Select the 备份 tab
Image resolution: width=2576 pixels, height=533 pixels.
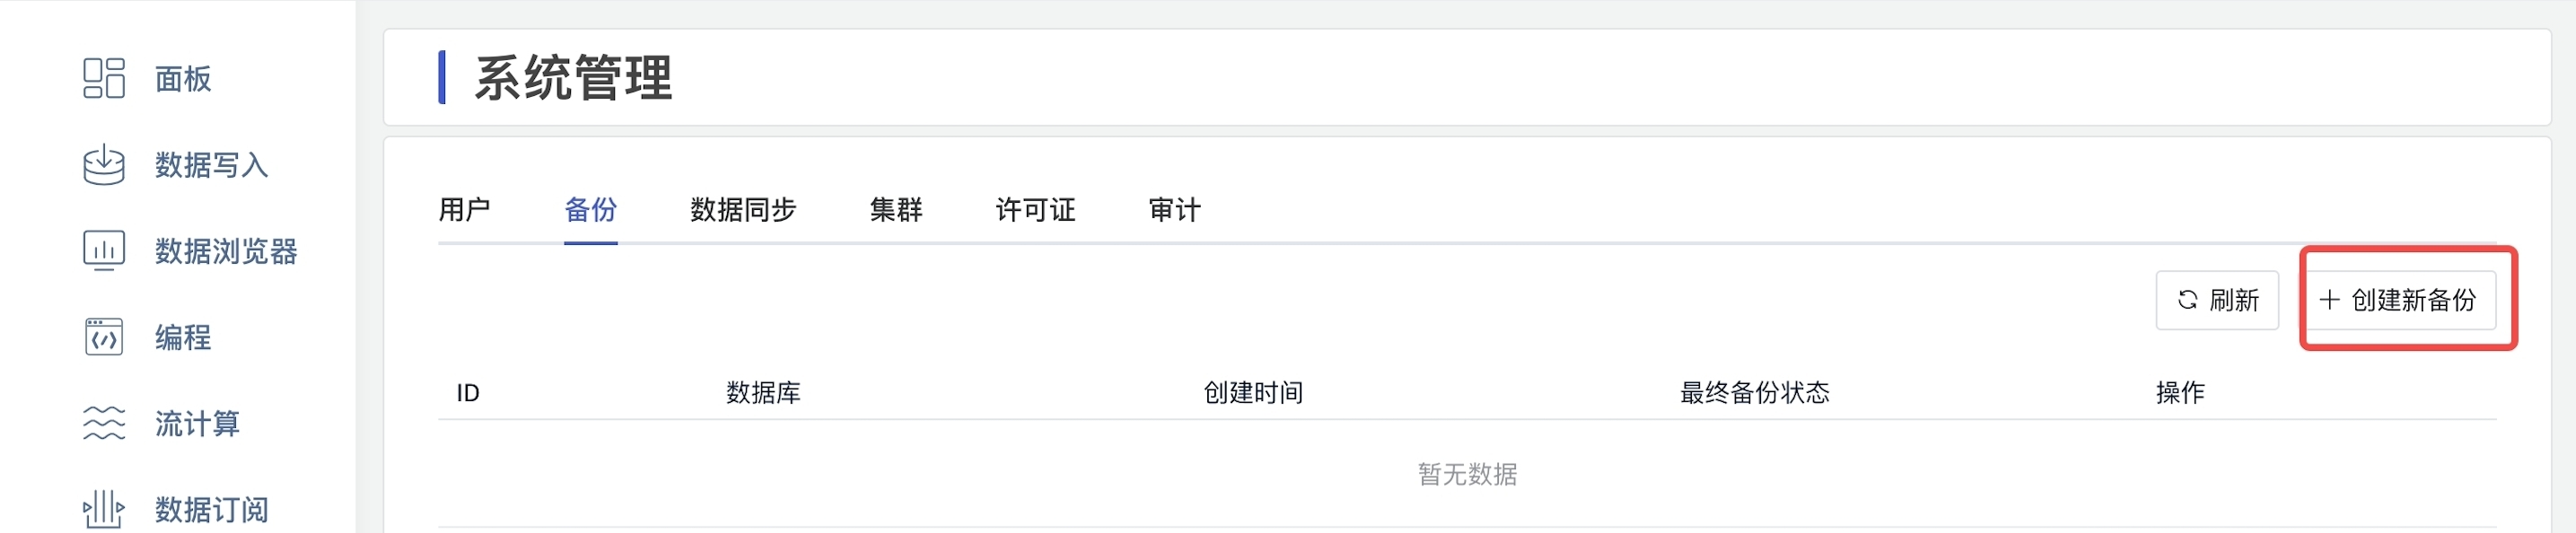[x=590, y=210]
